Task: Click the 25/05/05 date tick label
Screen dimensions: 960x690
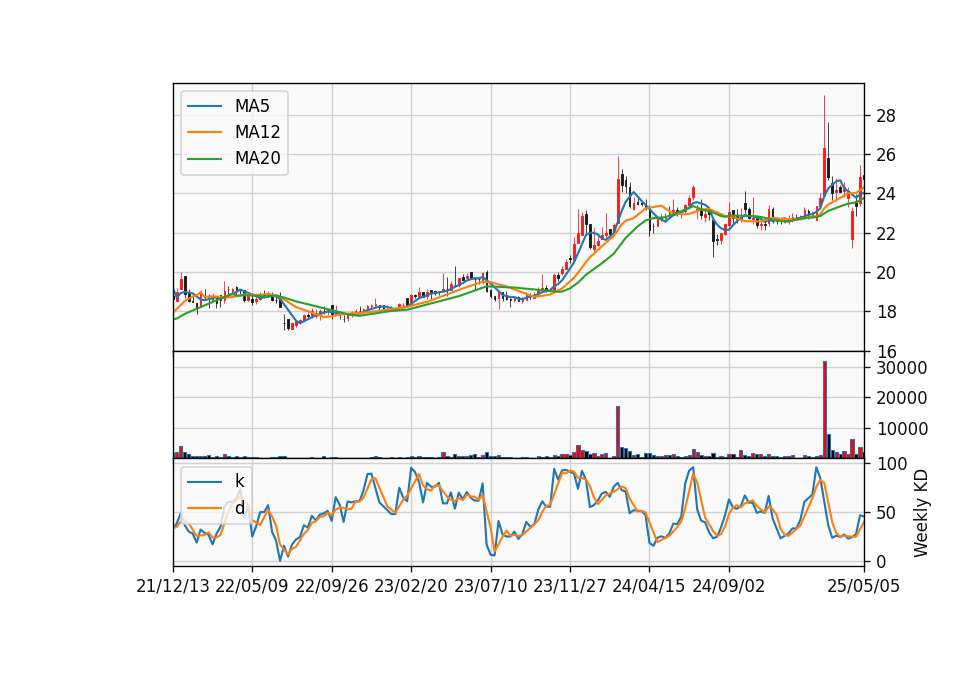Action: pyautogui.click(x=863, y=587)
